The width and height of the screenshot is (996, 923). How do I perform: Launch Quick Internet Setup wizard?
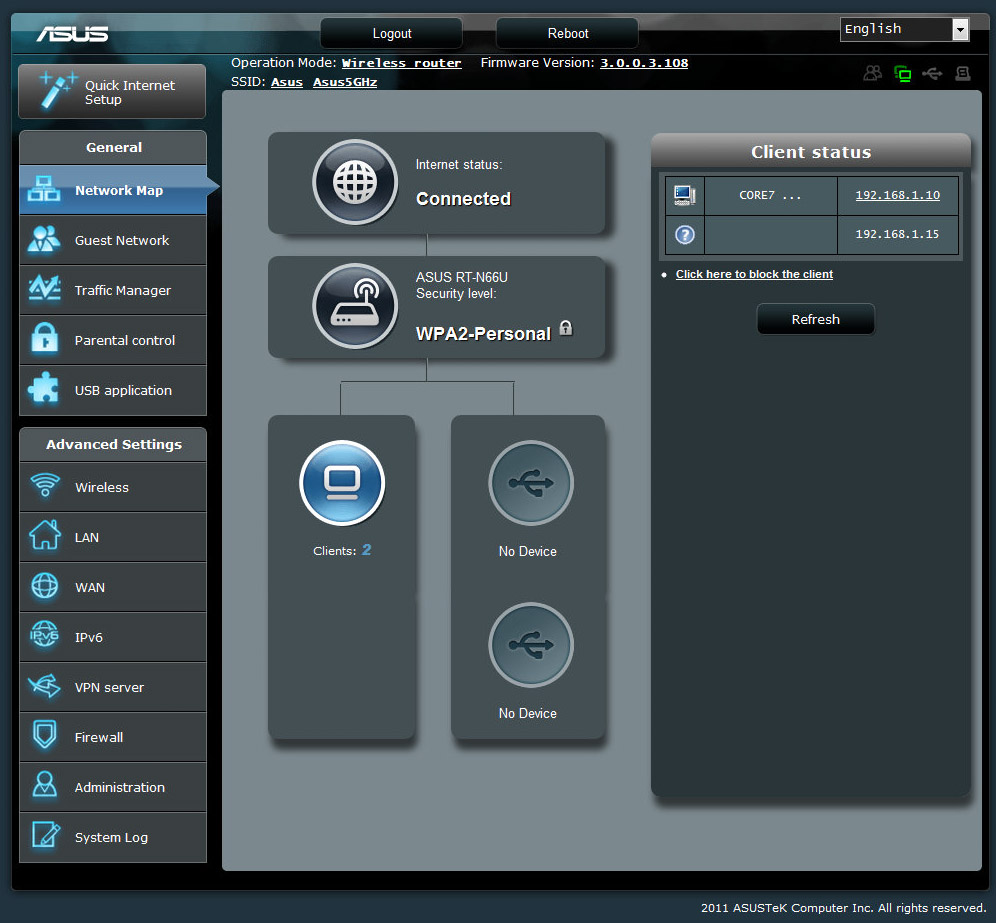click(112, 92)
